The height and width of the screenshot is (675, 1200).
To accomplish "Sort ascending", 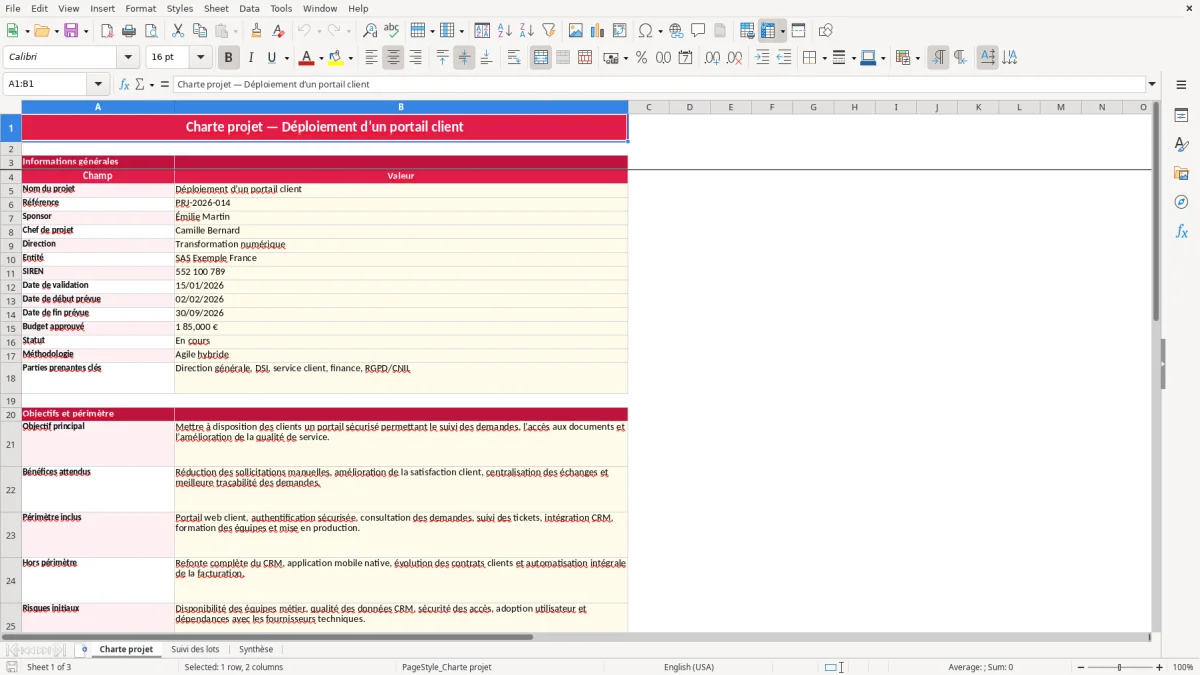I will tap(505, 31).
